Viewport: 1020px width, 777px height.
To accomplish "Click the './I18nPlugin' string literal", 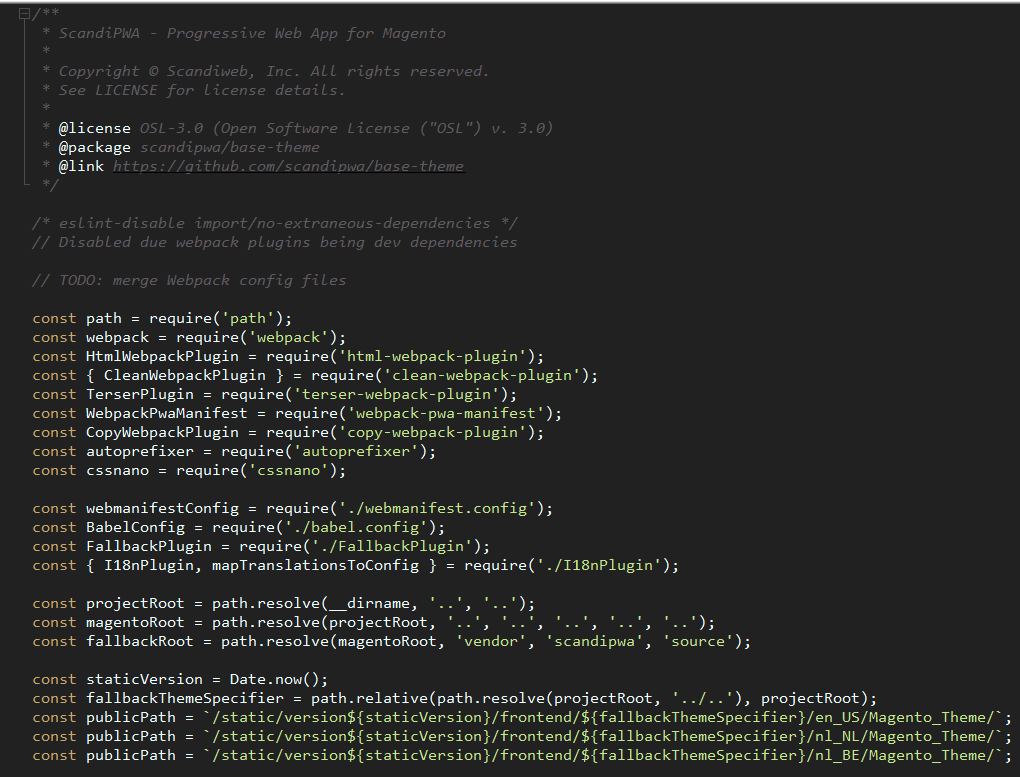I will click(x=598, y=566).
